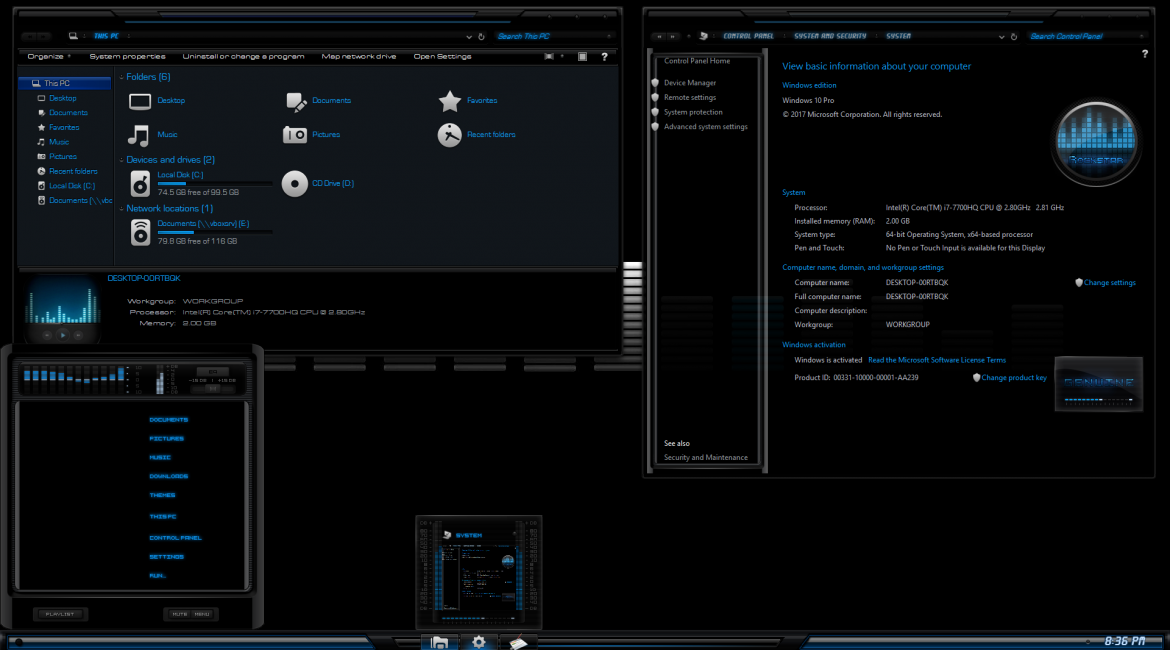
Task: Click the Search Control Panel field
Action: coord(1086,37)
